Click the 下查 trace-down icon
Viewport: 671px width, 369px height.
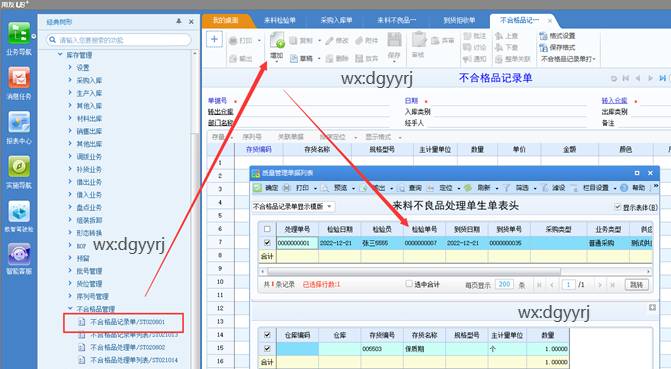(x=499, y=48)
